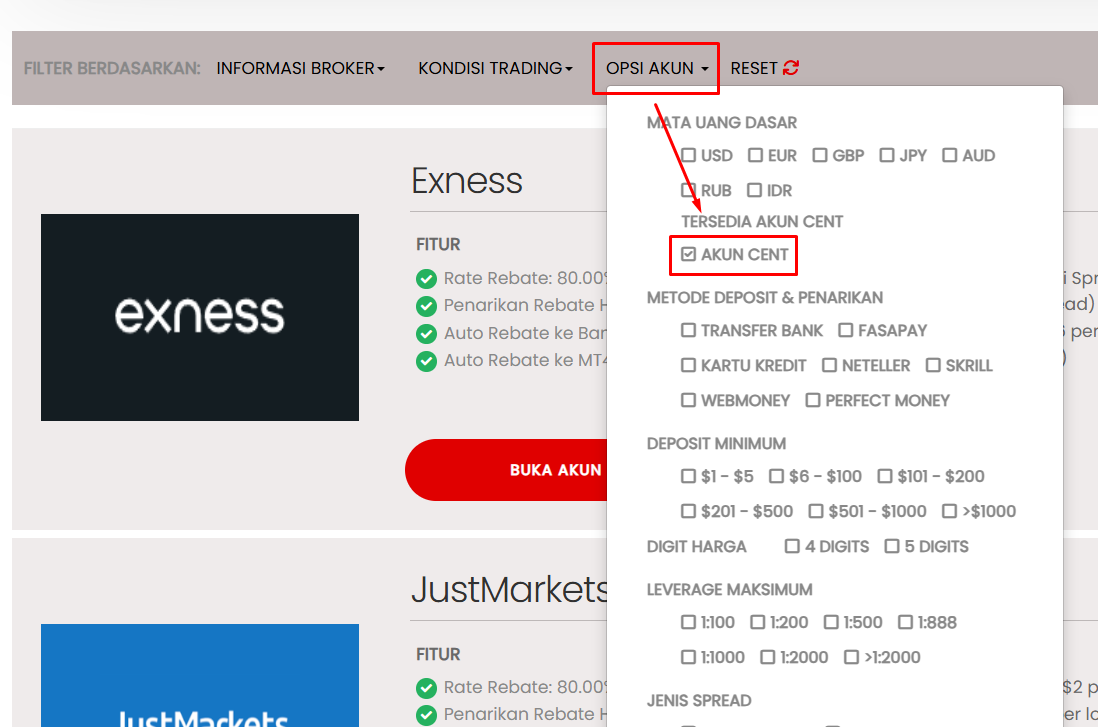Image resolution: width=1098 pixels, height=727 pixels.
Task: Tick the GBP currency checkbox
Action: tap(820, 155)
